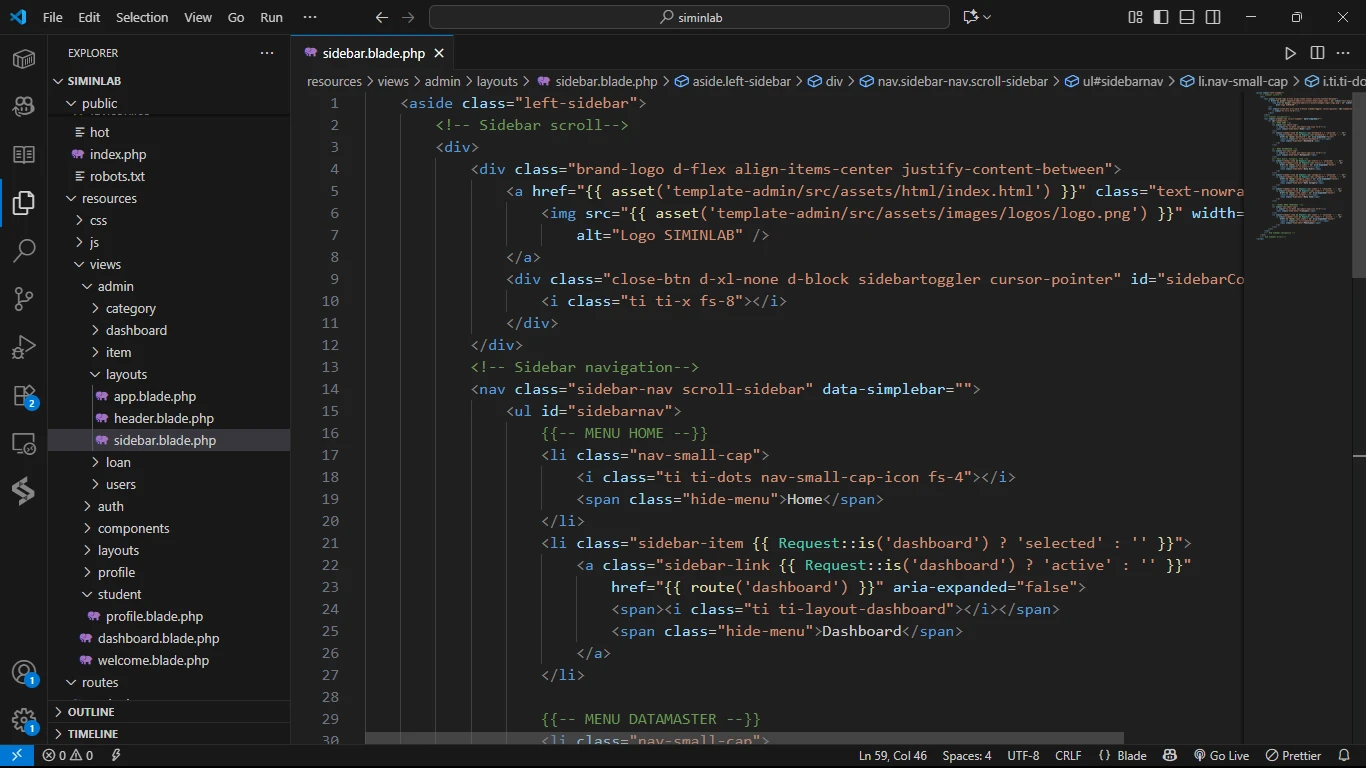Open the Selection menu

click(x=142, y=17)
